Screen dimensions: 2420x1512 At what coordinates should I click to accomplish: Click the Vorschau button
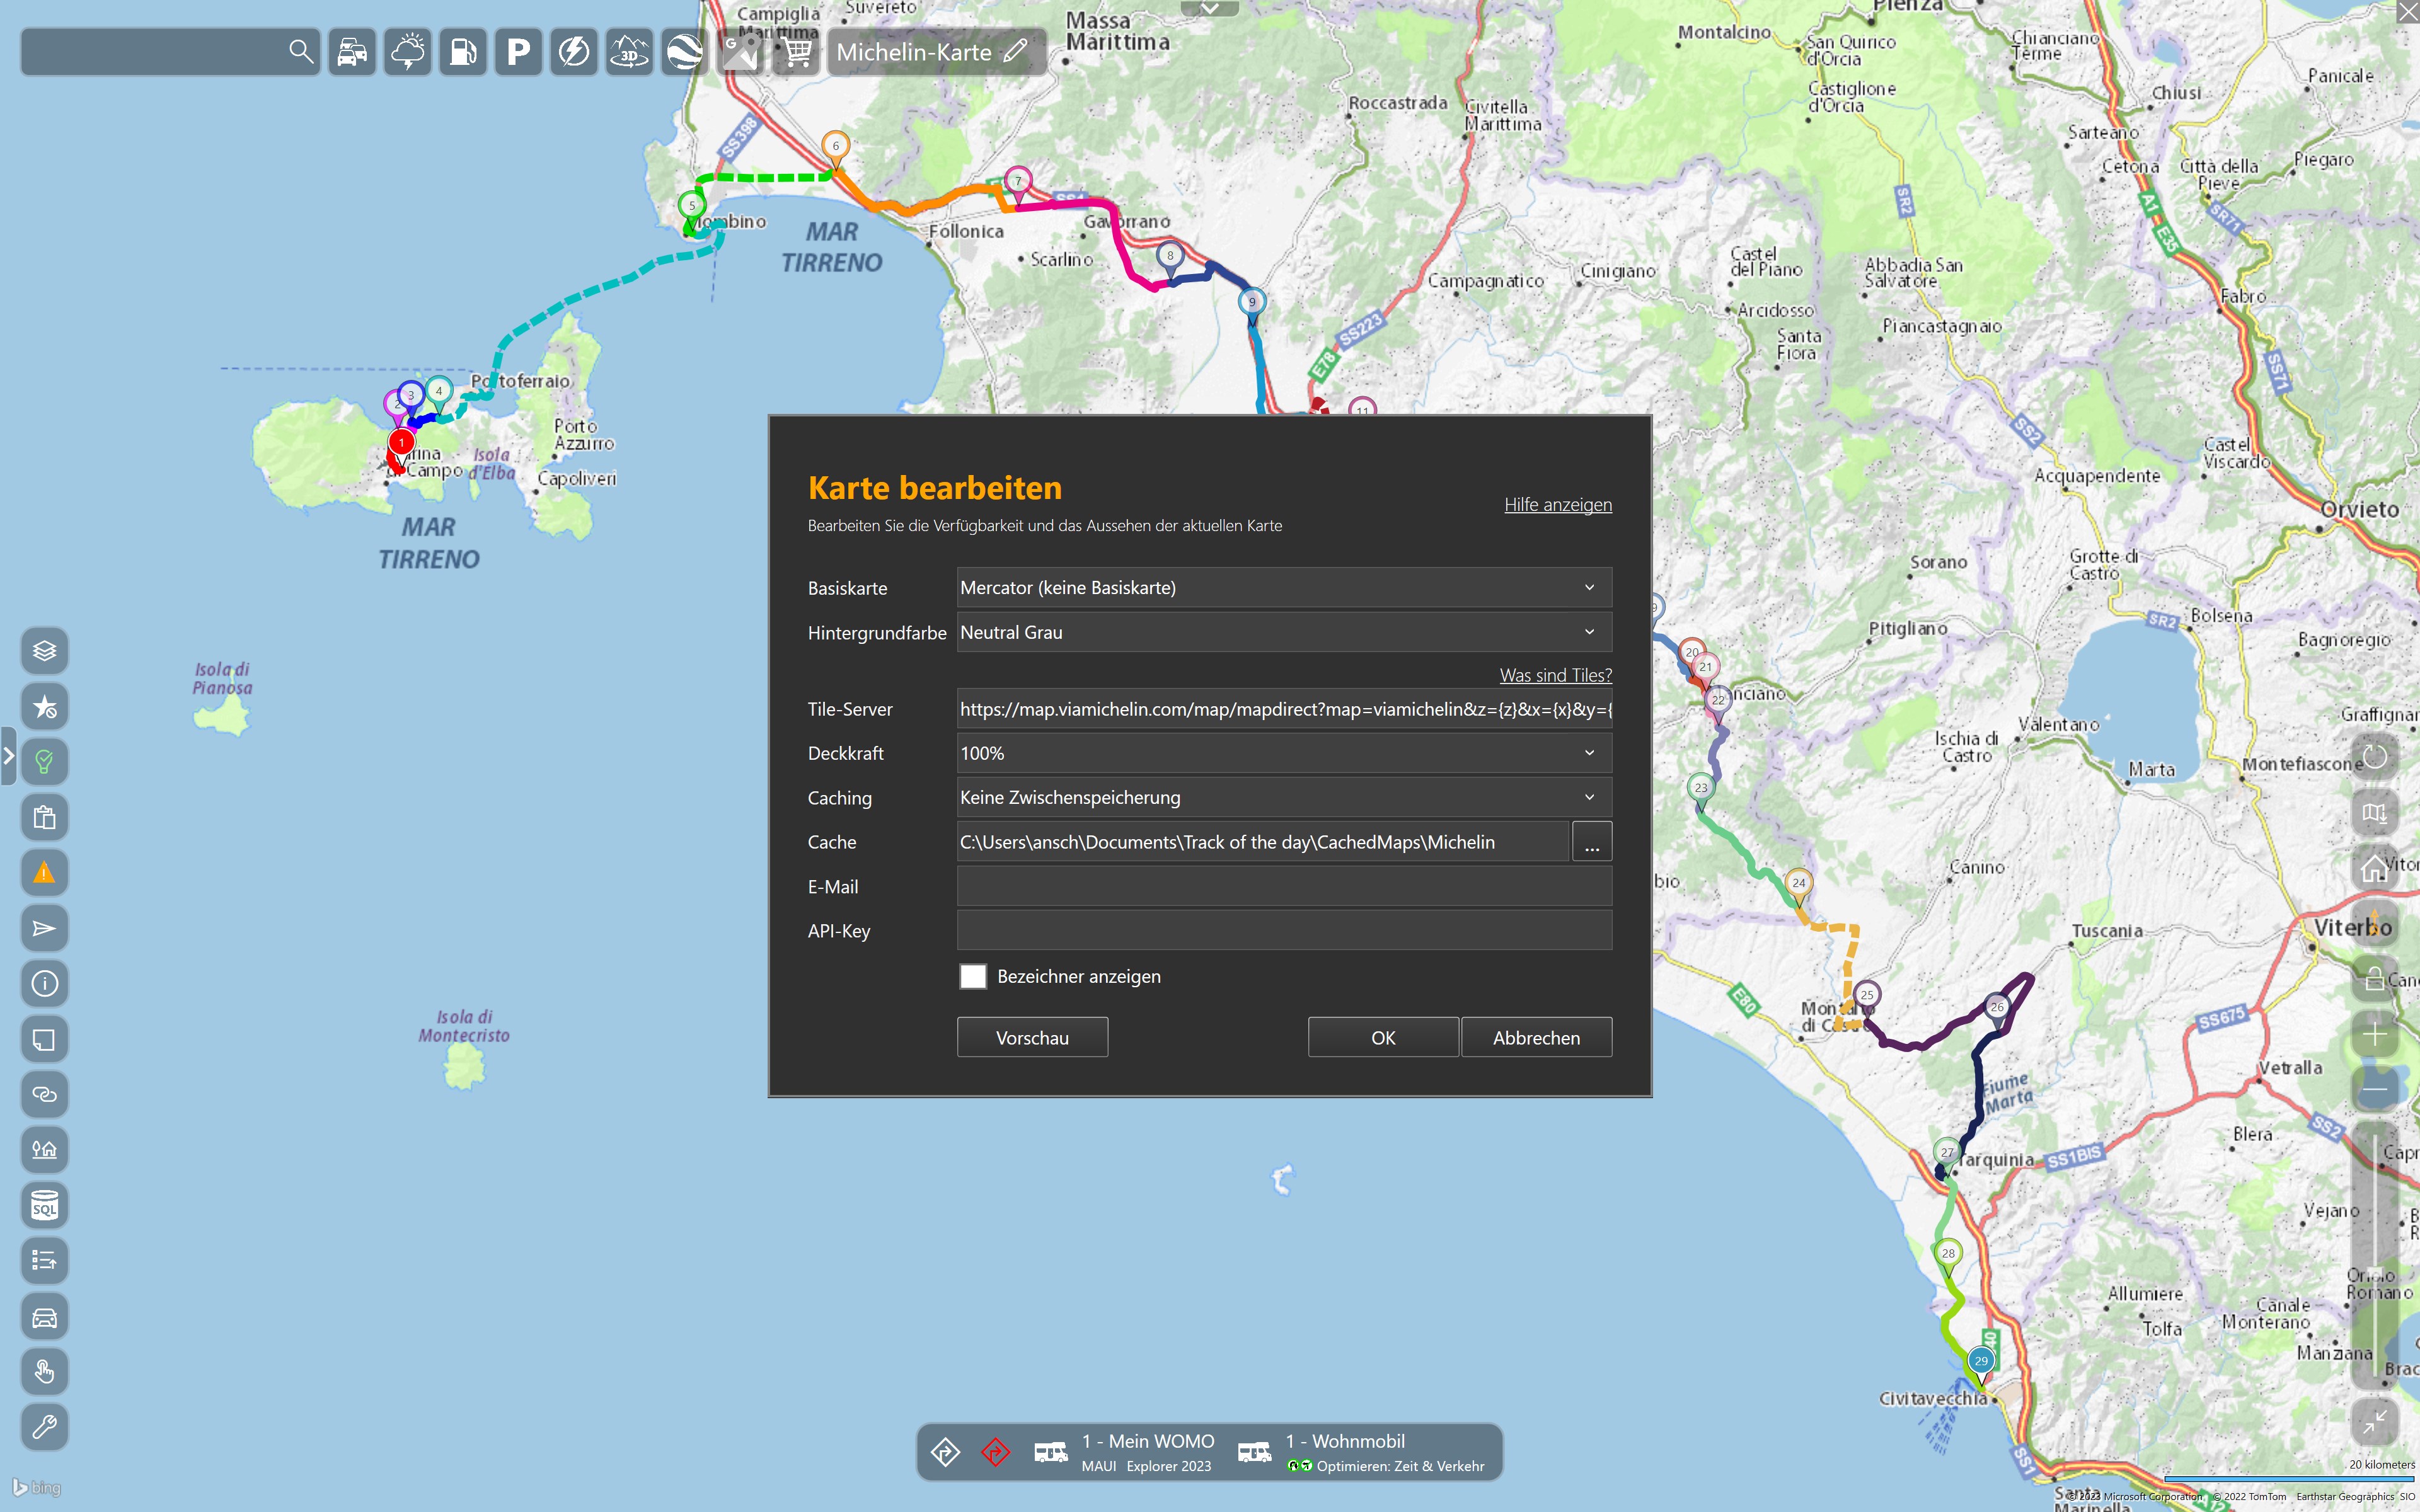[1032, 1037]
